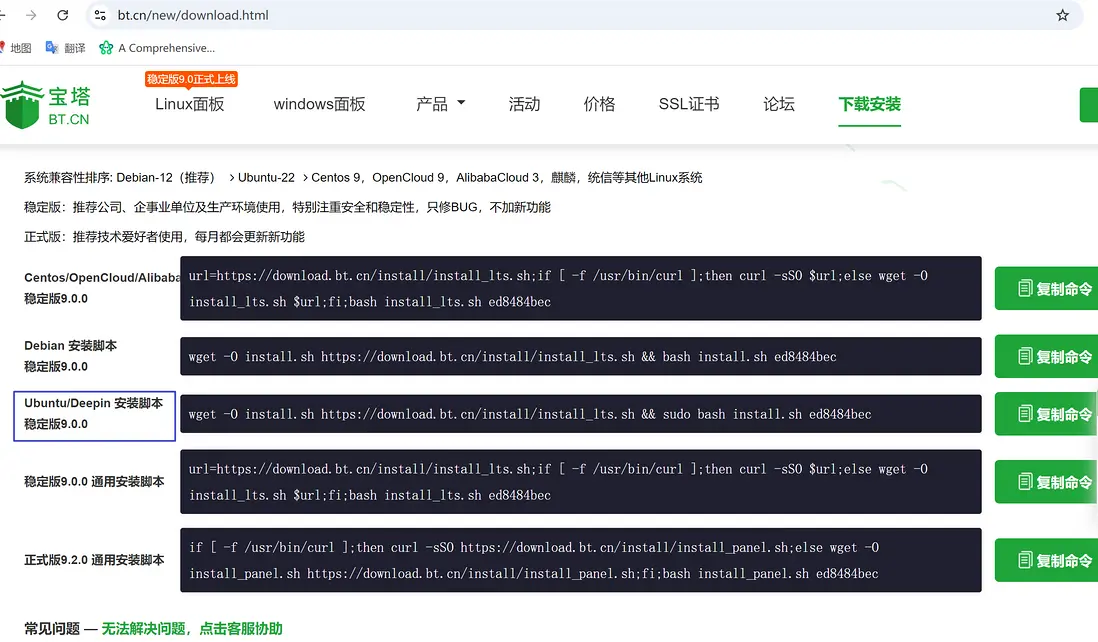1098x642 pixels.
Task: Click the 系统兼容性排序 text line
Action: 363,178
